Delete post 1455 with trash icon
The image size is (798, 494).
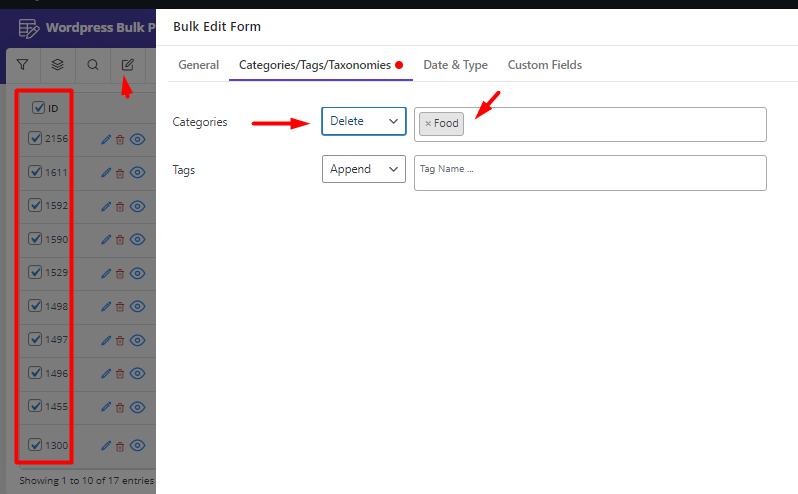120,408
